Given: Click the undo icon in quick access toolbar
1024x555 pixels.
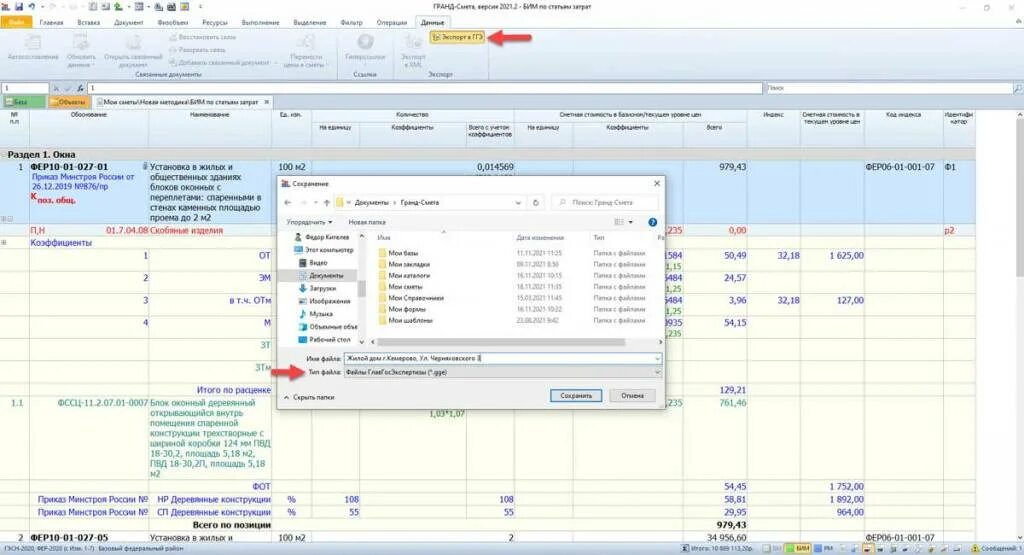Looking at the screenshot, I should pos(31,7).
